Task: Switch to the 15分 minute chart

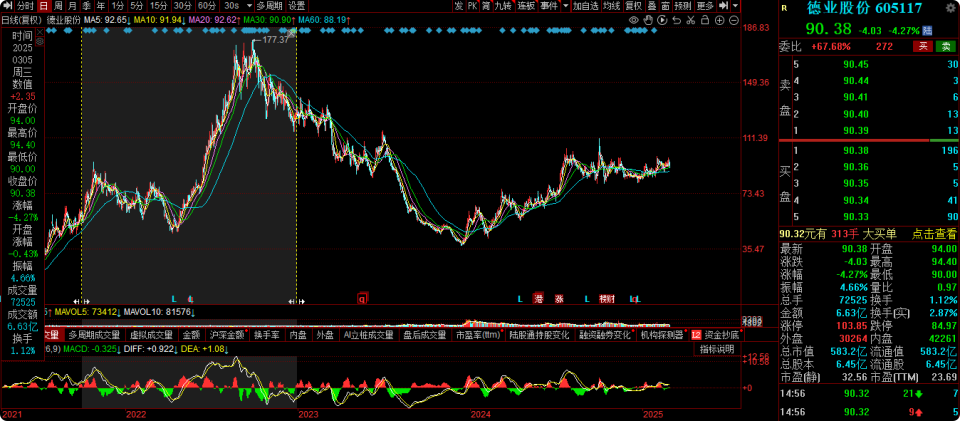Action: 159,6
